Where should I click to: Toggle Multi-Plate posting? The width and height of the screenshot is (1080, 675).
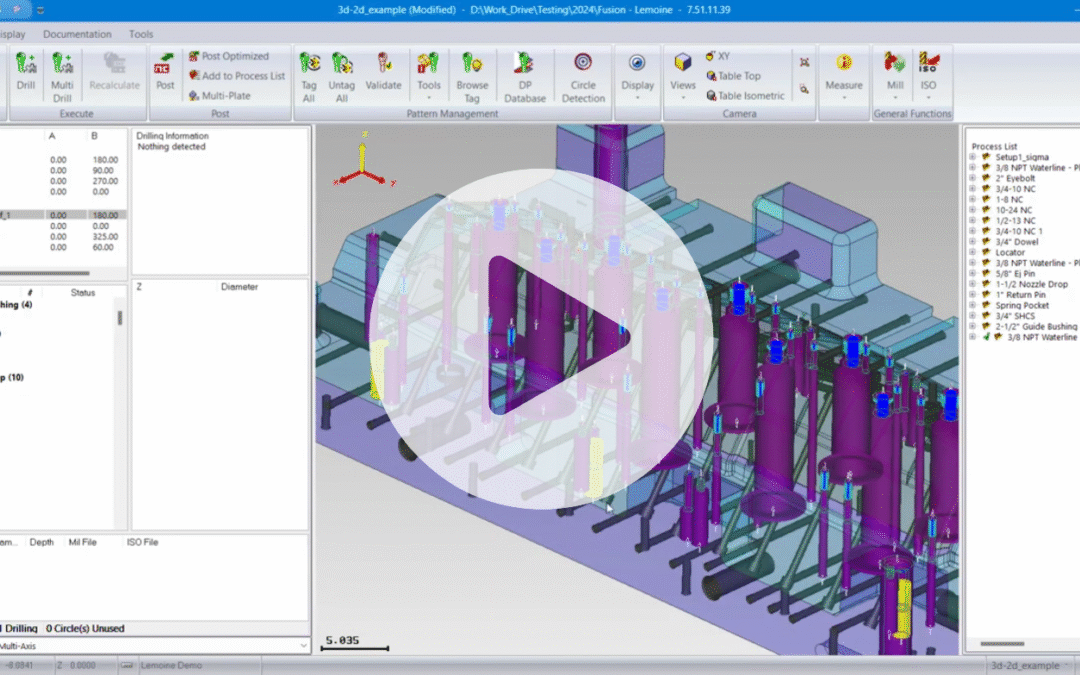pos(228,96)
